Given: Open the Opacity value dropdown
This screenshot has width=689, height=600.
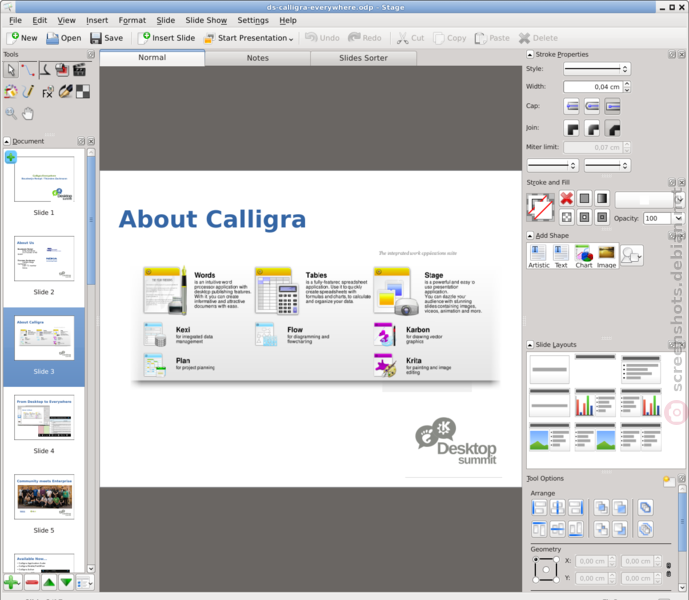Looking at the screenshot, I should tap(678, 218).
